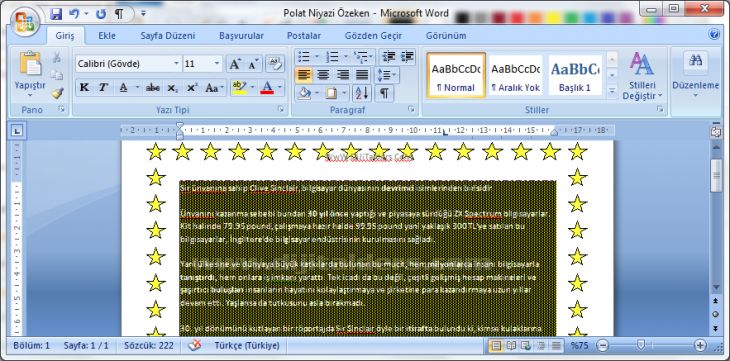Decrease paragraph indent

click(388, 57)
